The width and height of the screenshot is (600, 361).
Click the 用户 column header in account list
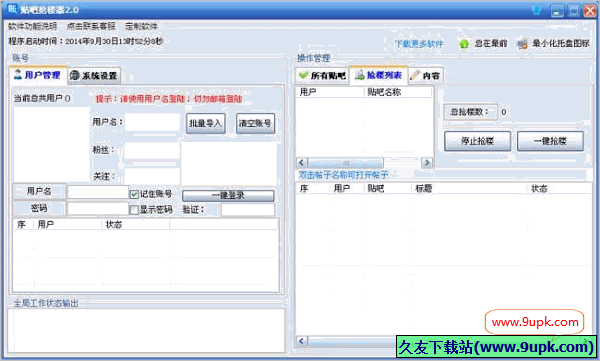[67, 225]
